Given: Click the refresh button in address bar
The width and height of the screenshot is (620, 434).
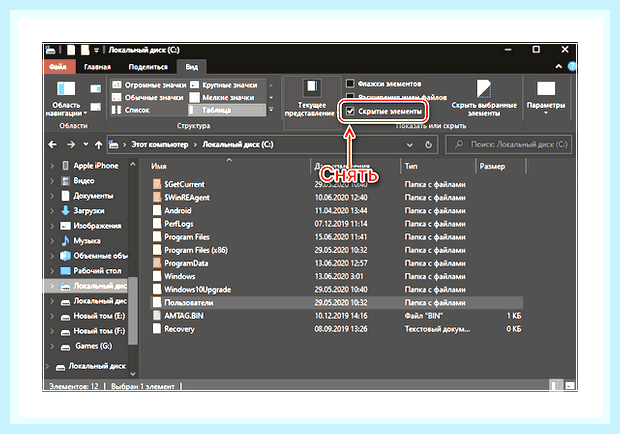Looking at the screenshot, I should tap(428, 145).
